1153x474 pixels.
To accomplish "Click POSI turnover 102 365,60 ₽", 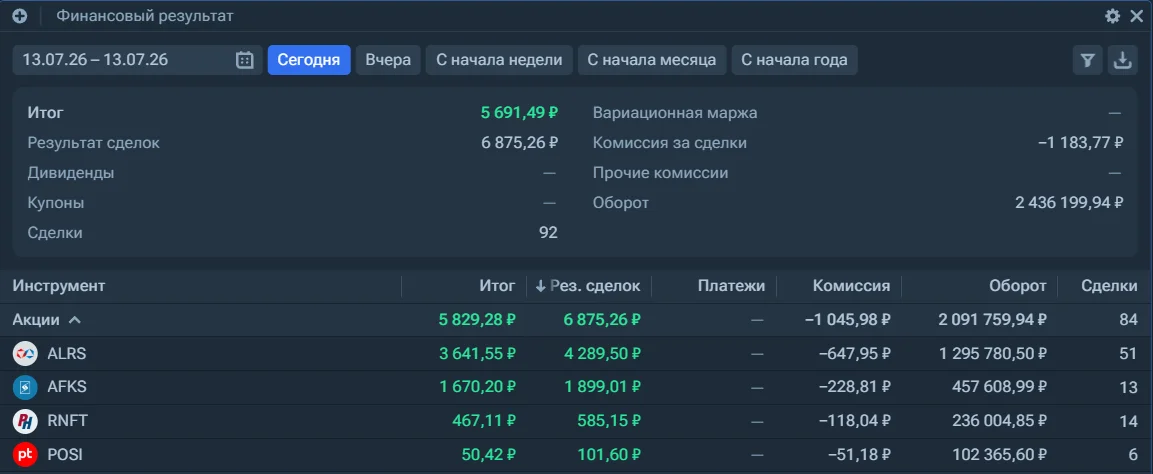I will [999, 455].
